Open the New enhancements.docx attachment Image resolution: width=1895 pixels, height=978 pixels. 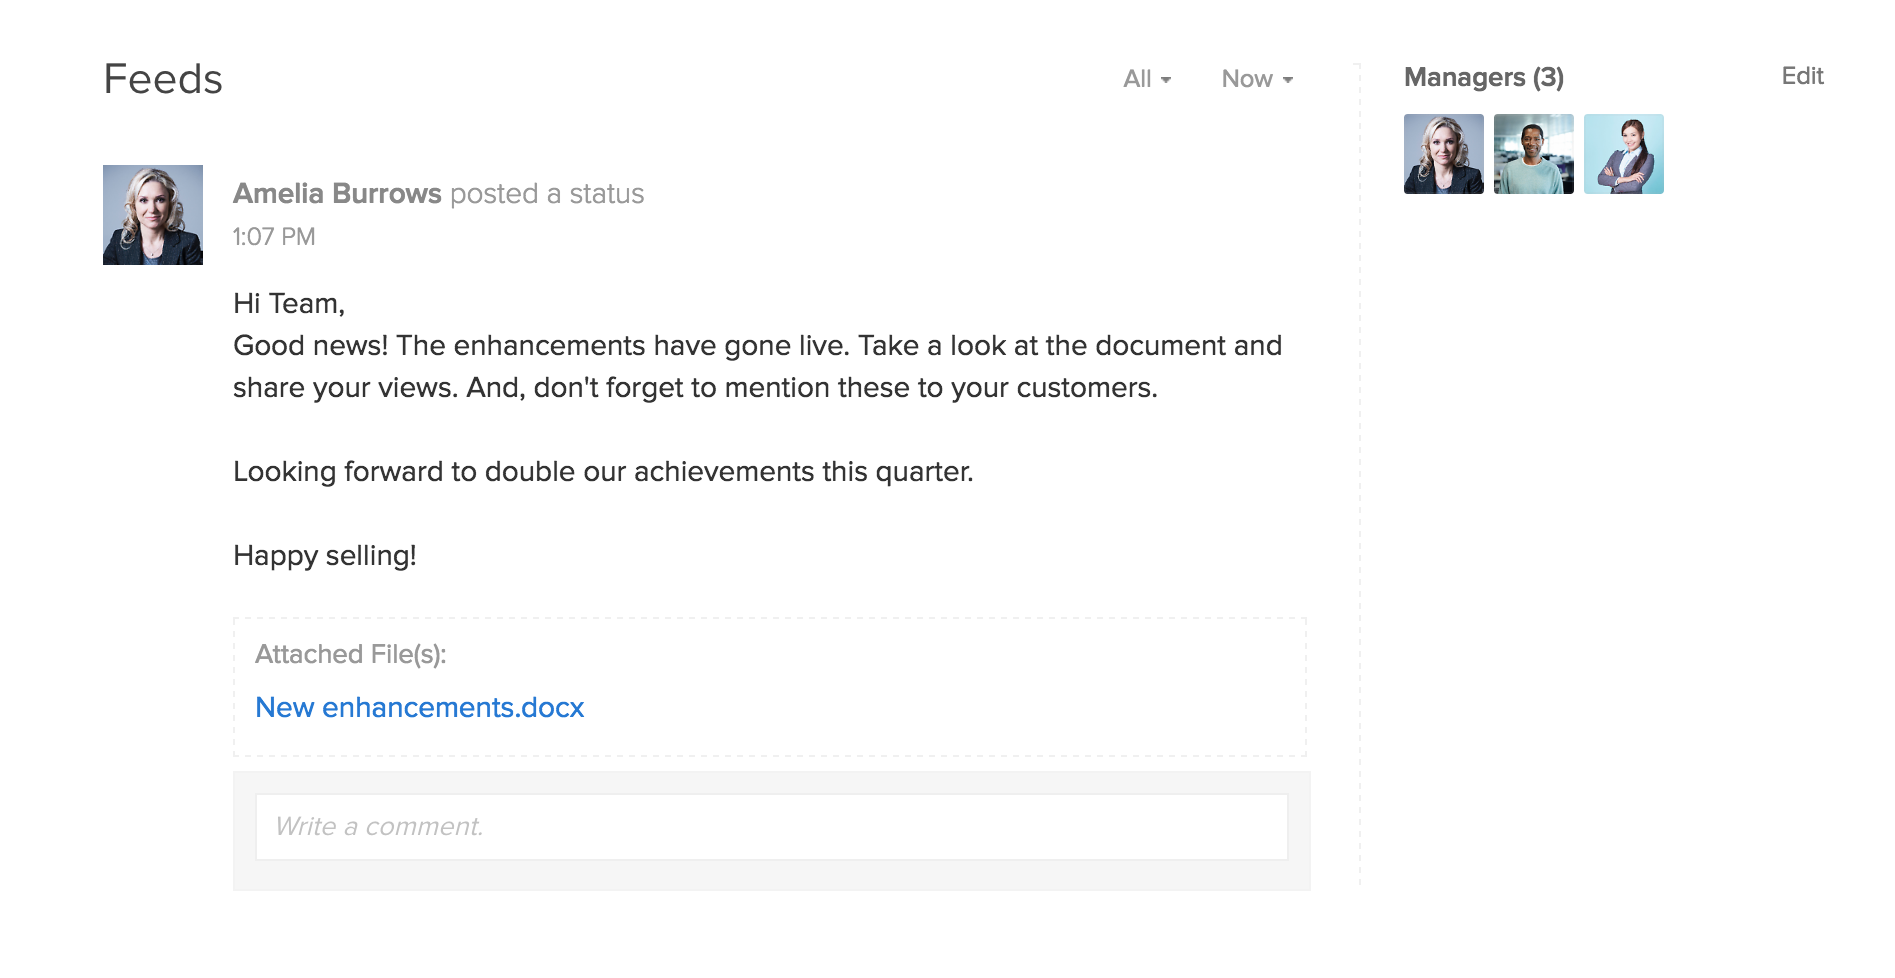coord(419,708)
